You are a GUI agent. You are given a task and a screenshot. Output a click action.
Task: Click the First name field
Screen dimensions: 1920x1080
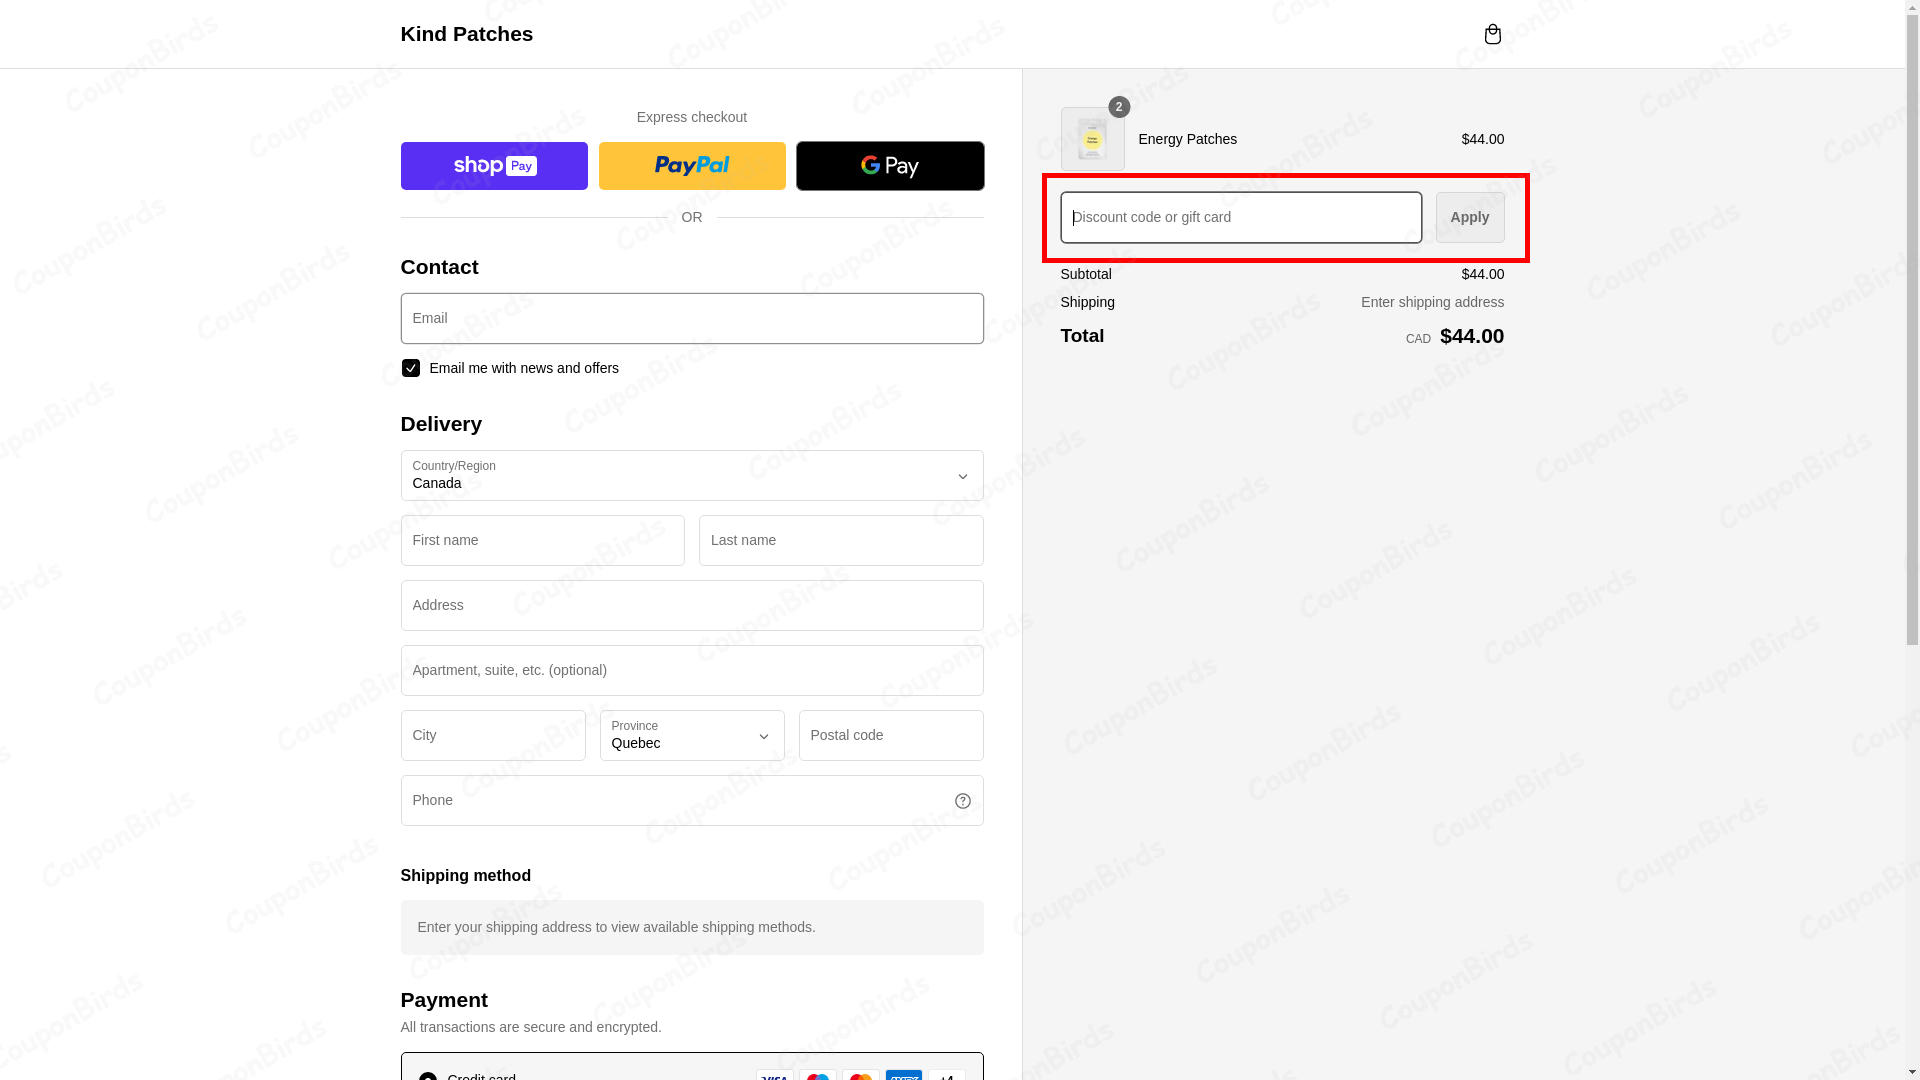pyautogui.click(x=543, y=541)
